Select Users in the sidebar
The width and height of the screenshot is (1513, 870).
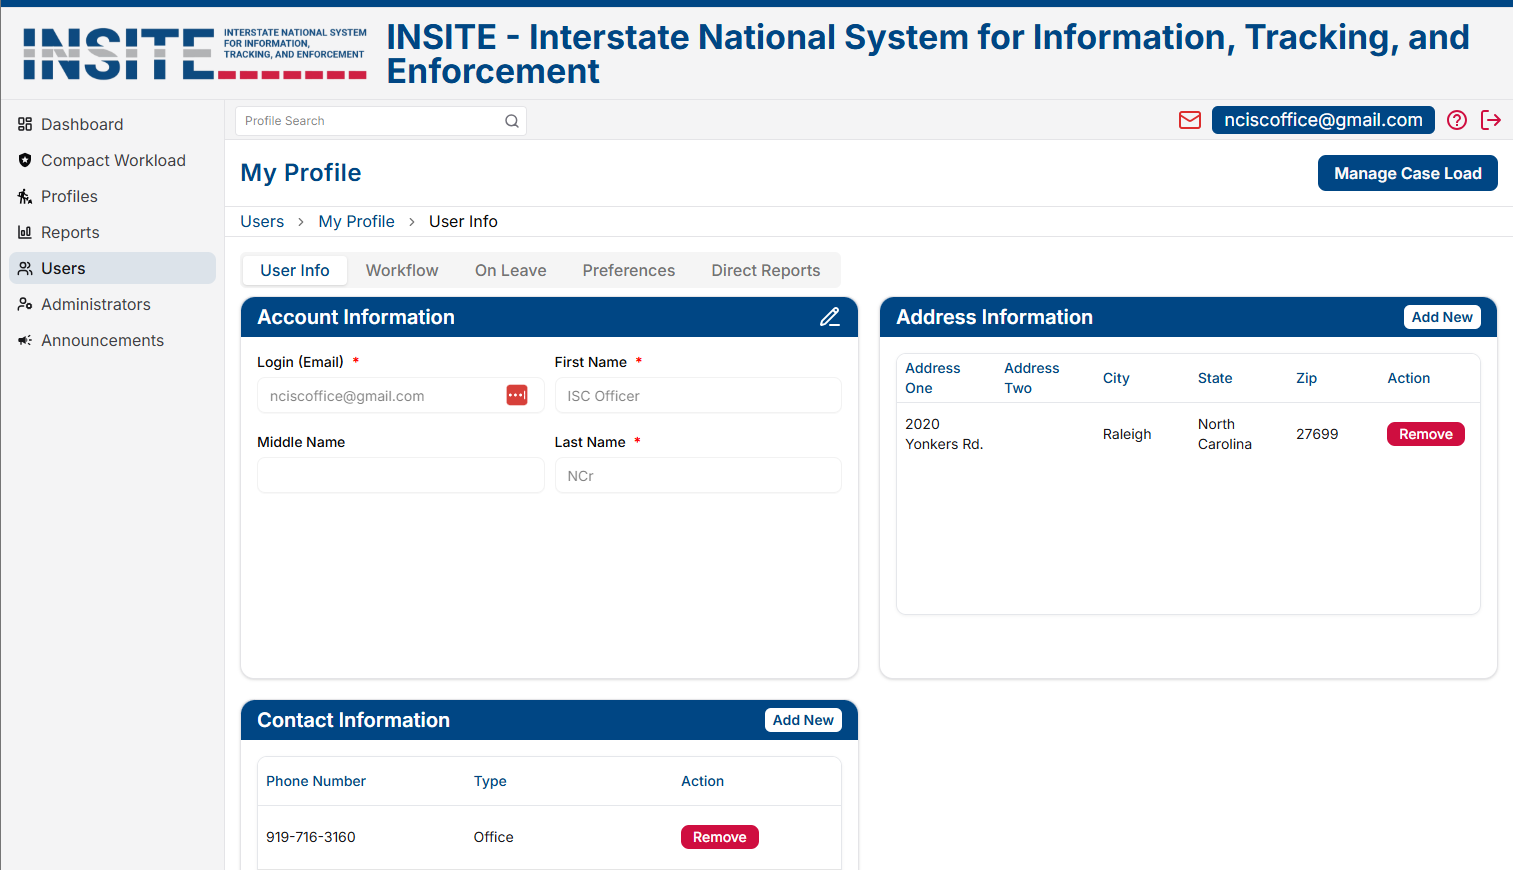click(x=113, y=268)
